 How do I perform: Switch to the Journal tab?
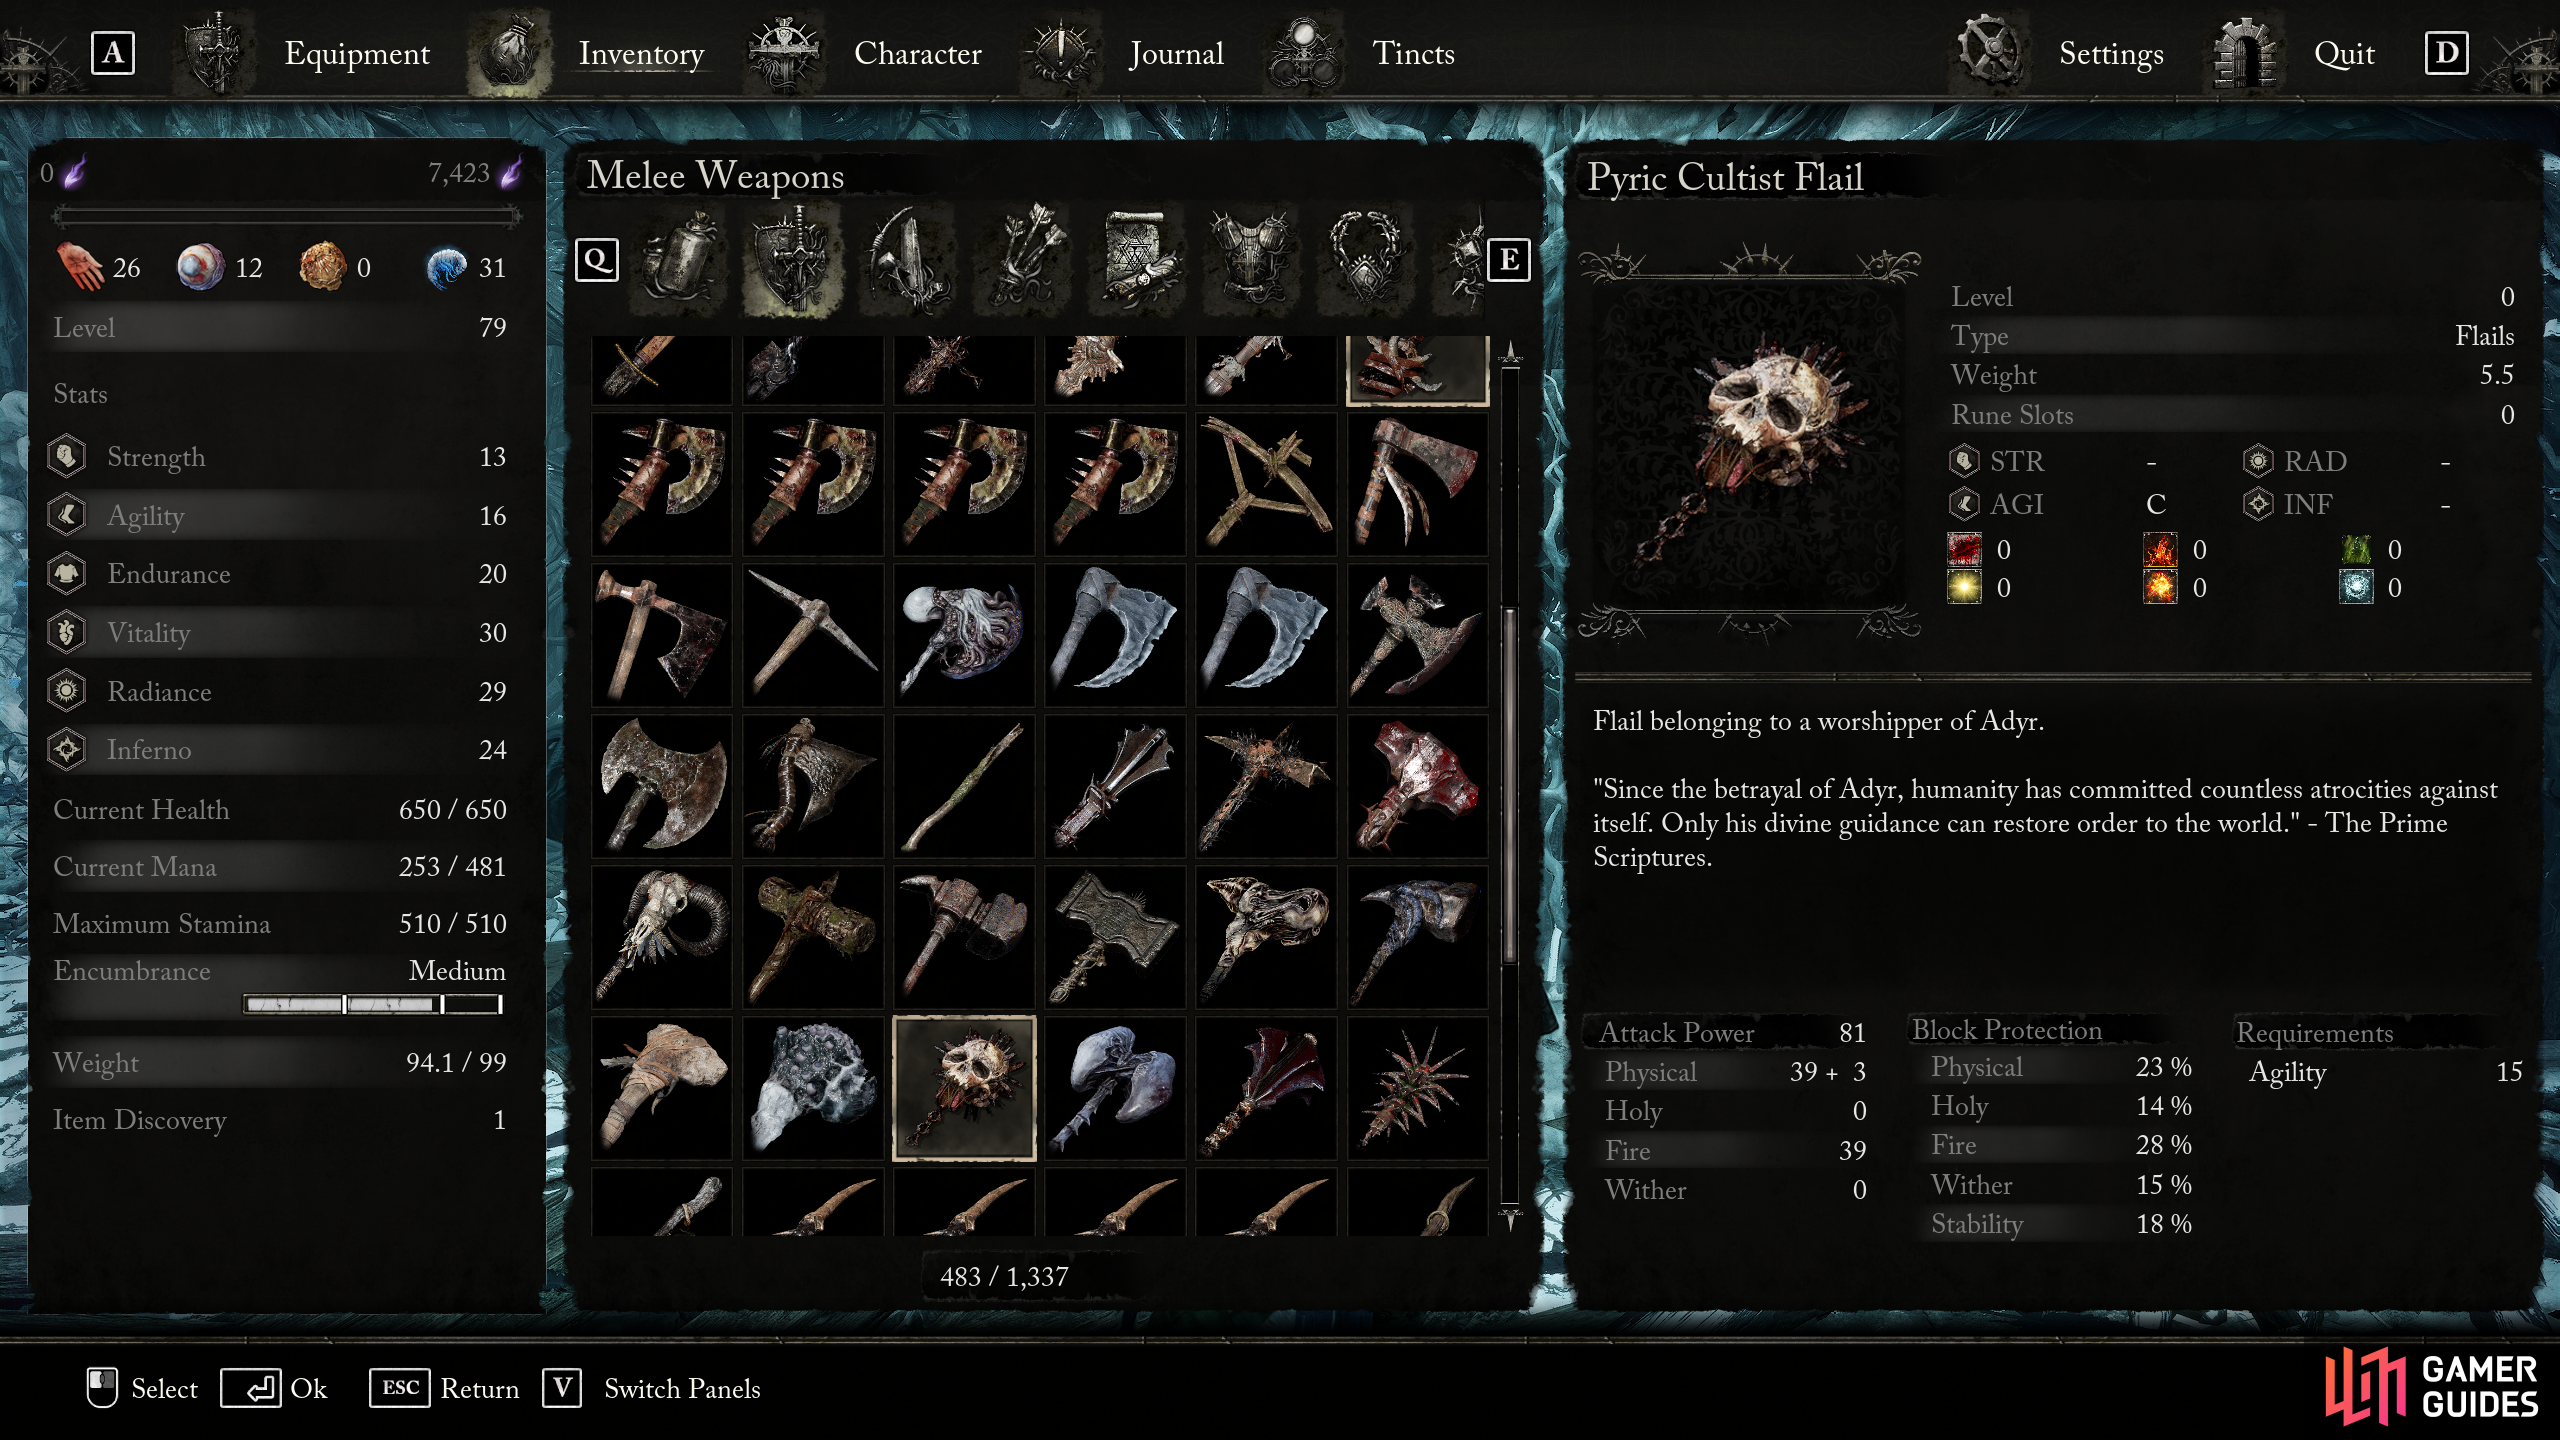[1176, 53]
